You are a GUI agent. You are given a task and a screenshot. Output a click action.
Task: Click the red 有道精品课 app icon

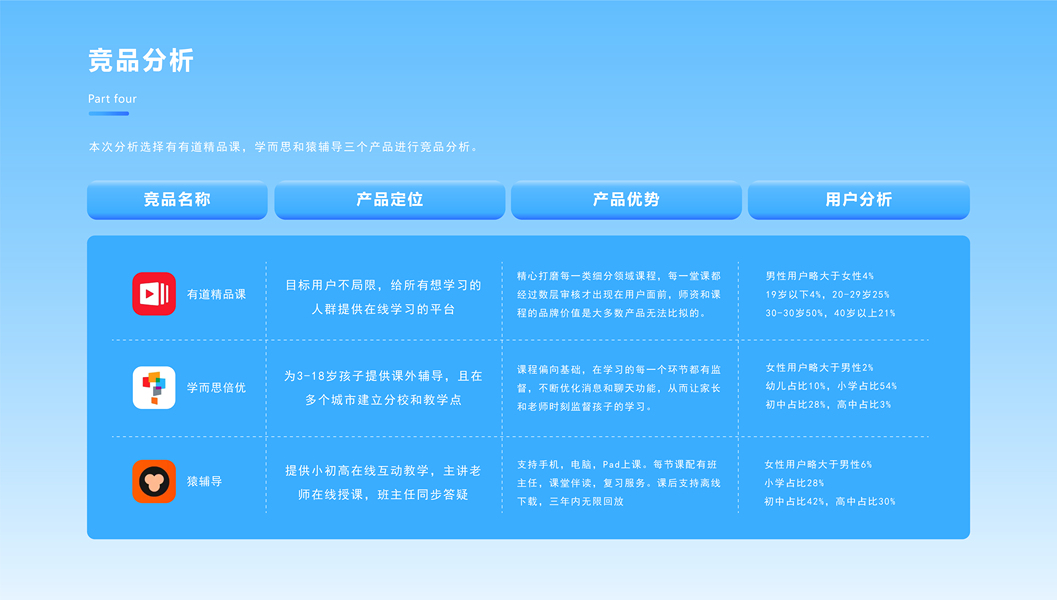(154, 294)
